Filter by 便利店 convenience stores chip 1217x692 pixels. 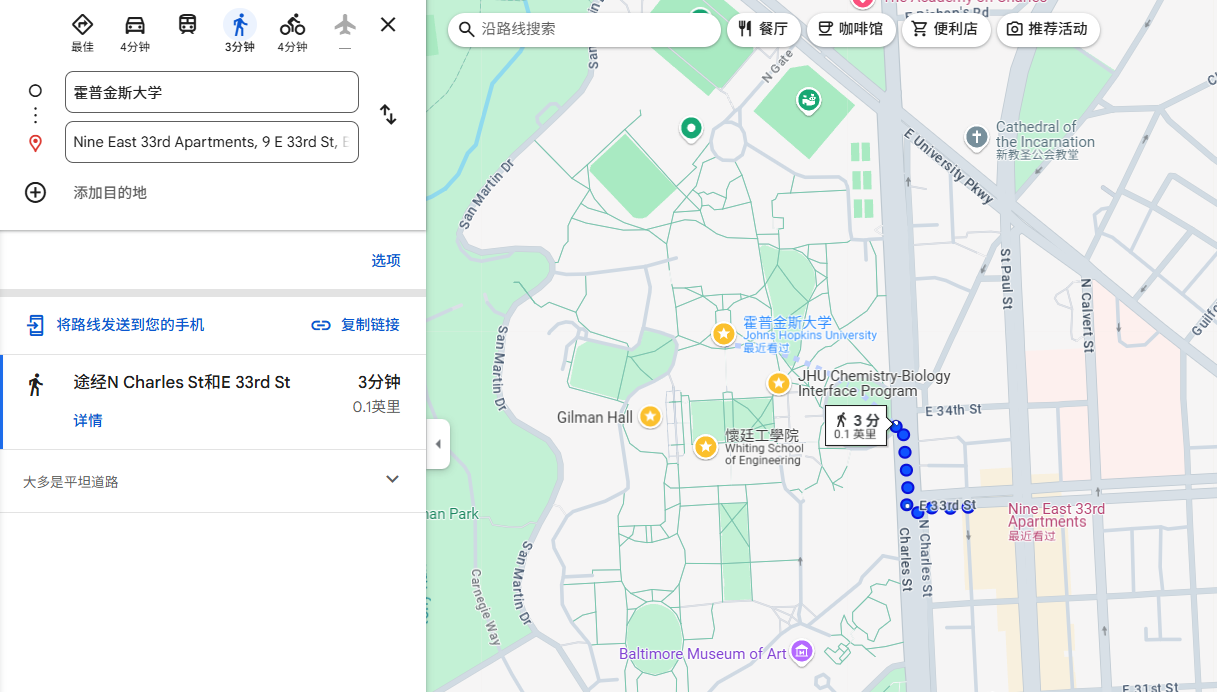[x=945, y=29]
